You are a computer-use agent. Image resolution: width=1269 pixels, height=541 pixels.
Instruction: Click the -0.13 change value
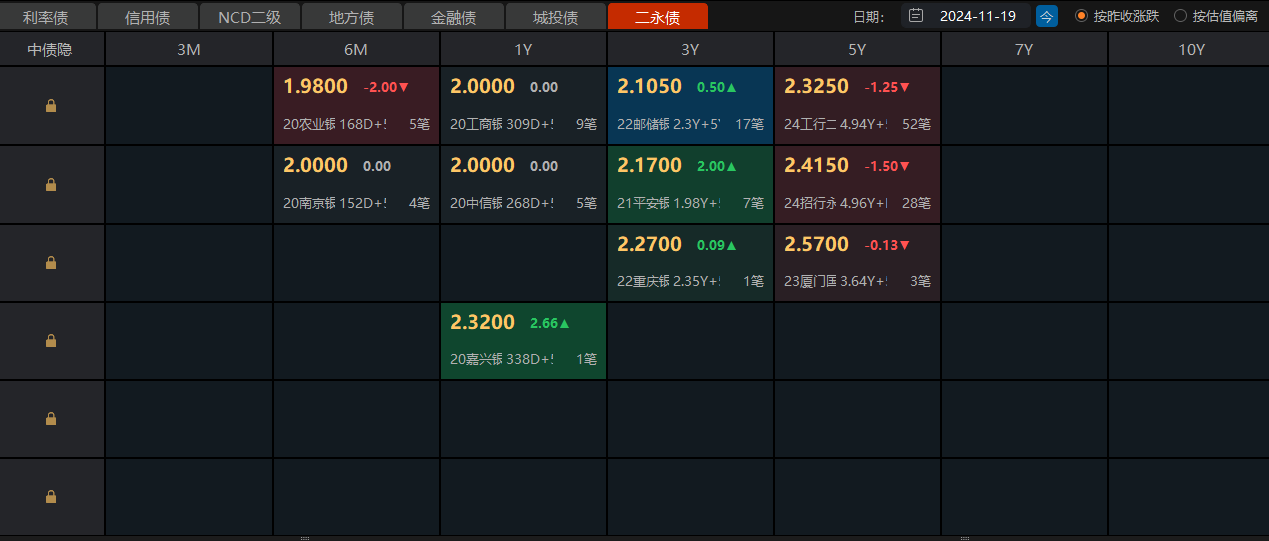point(887,244)
